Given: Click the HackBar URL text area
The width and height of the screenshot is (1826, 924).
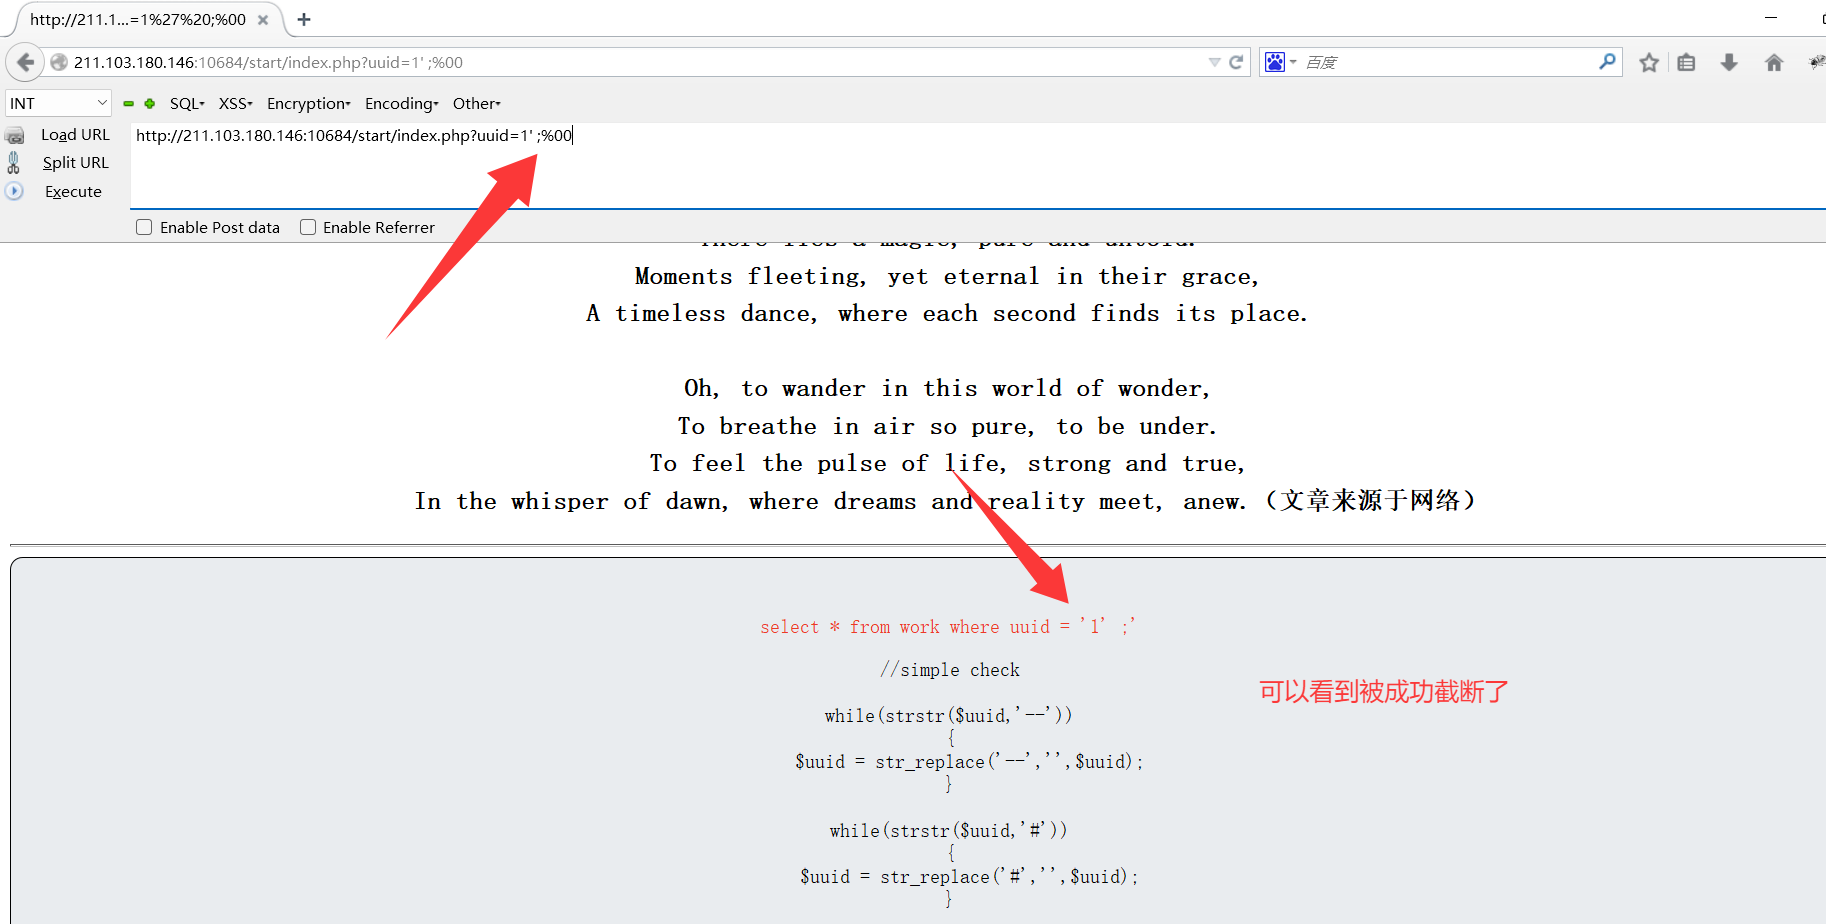Looking at the screenshot, I should click(x=977, y=166).
